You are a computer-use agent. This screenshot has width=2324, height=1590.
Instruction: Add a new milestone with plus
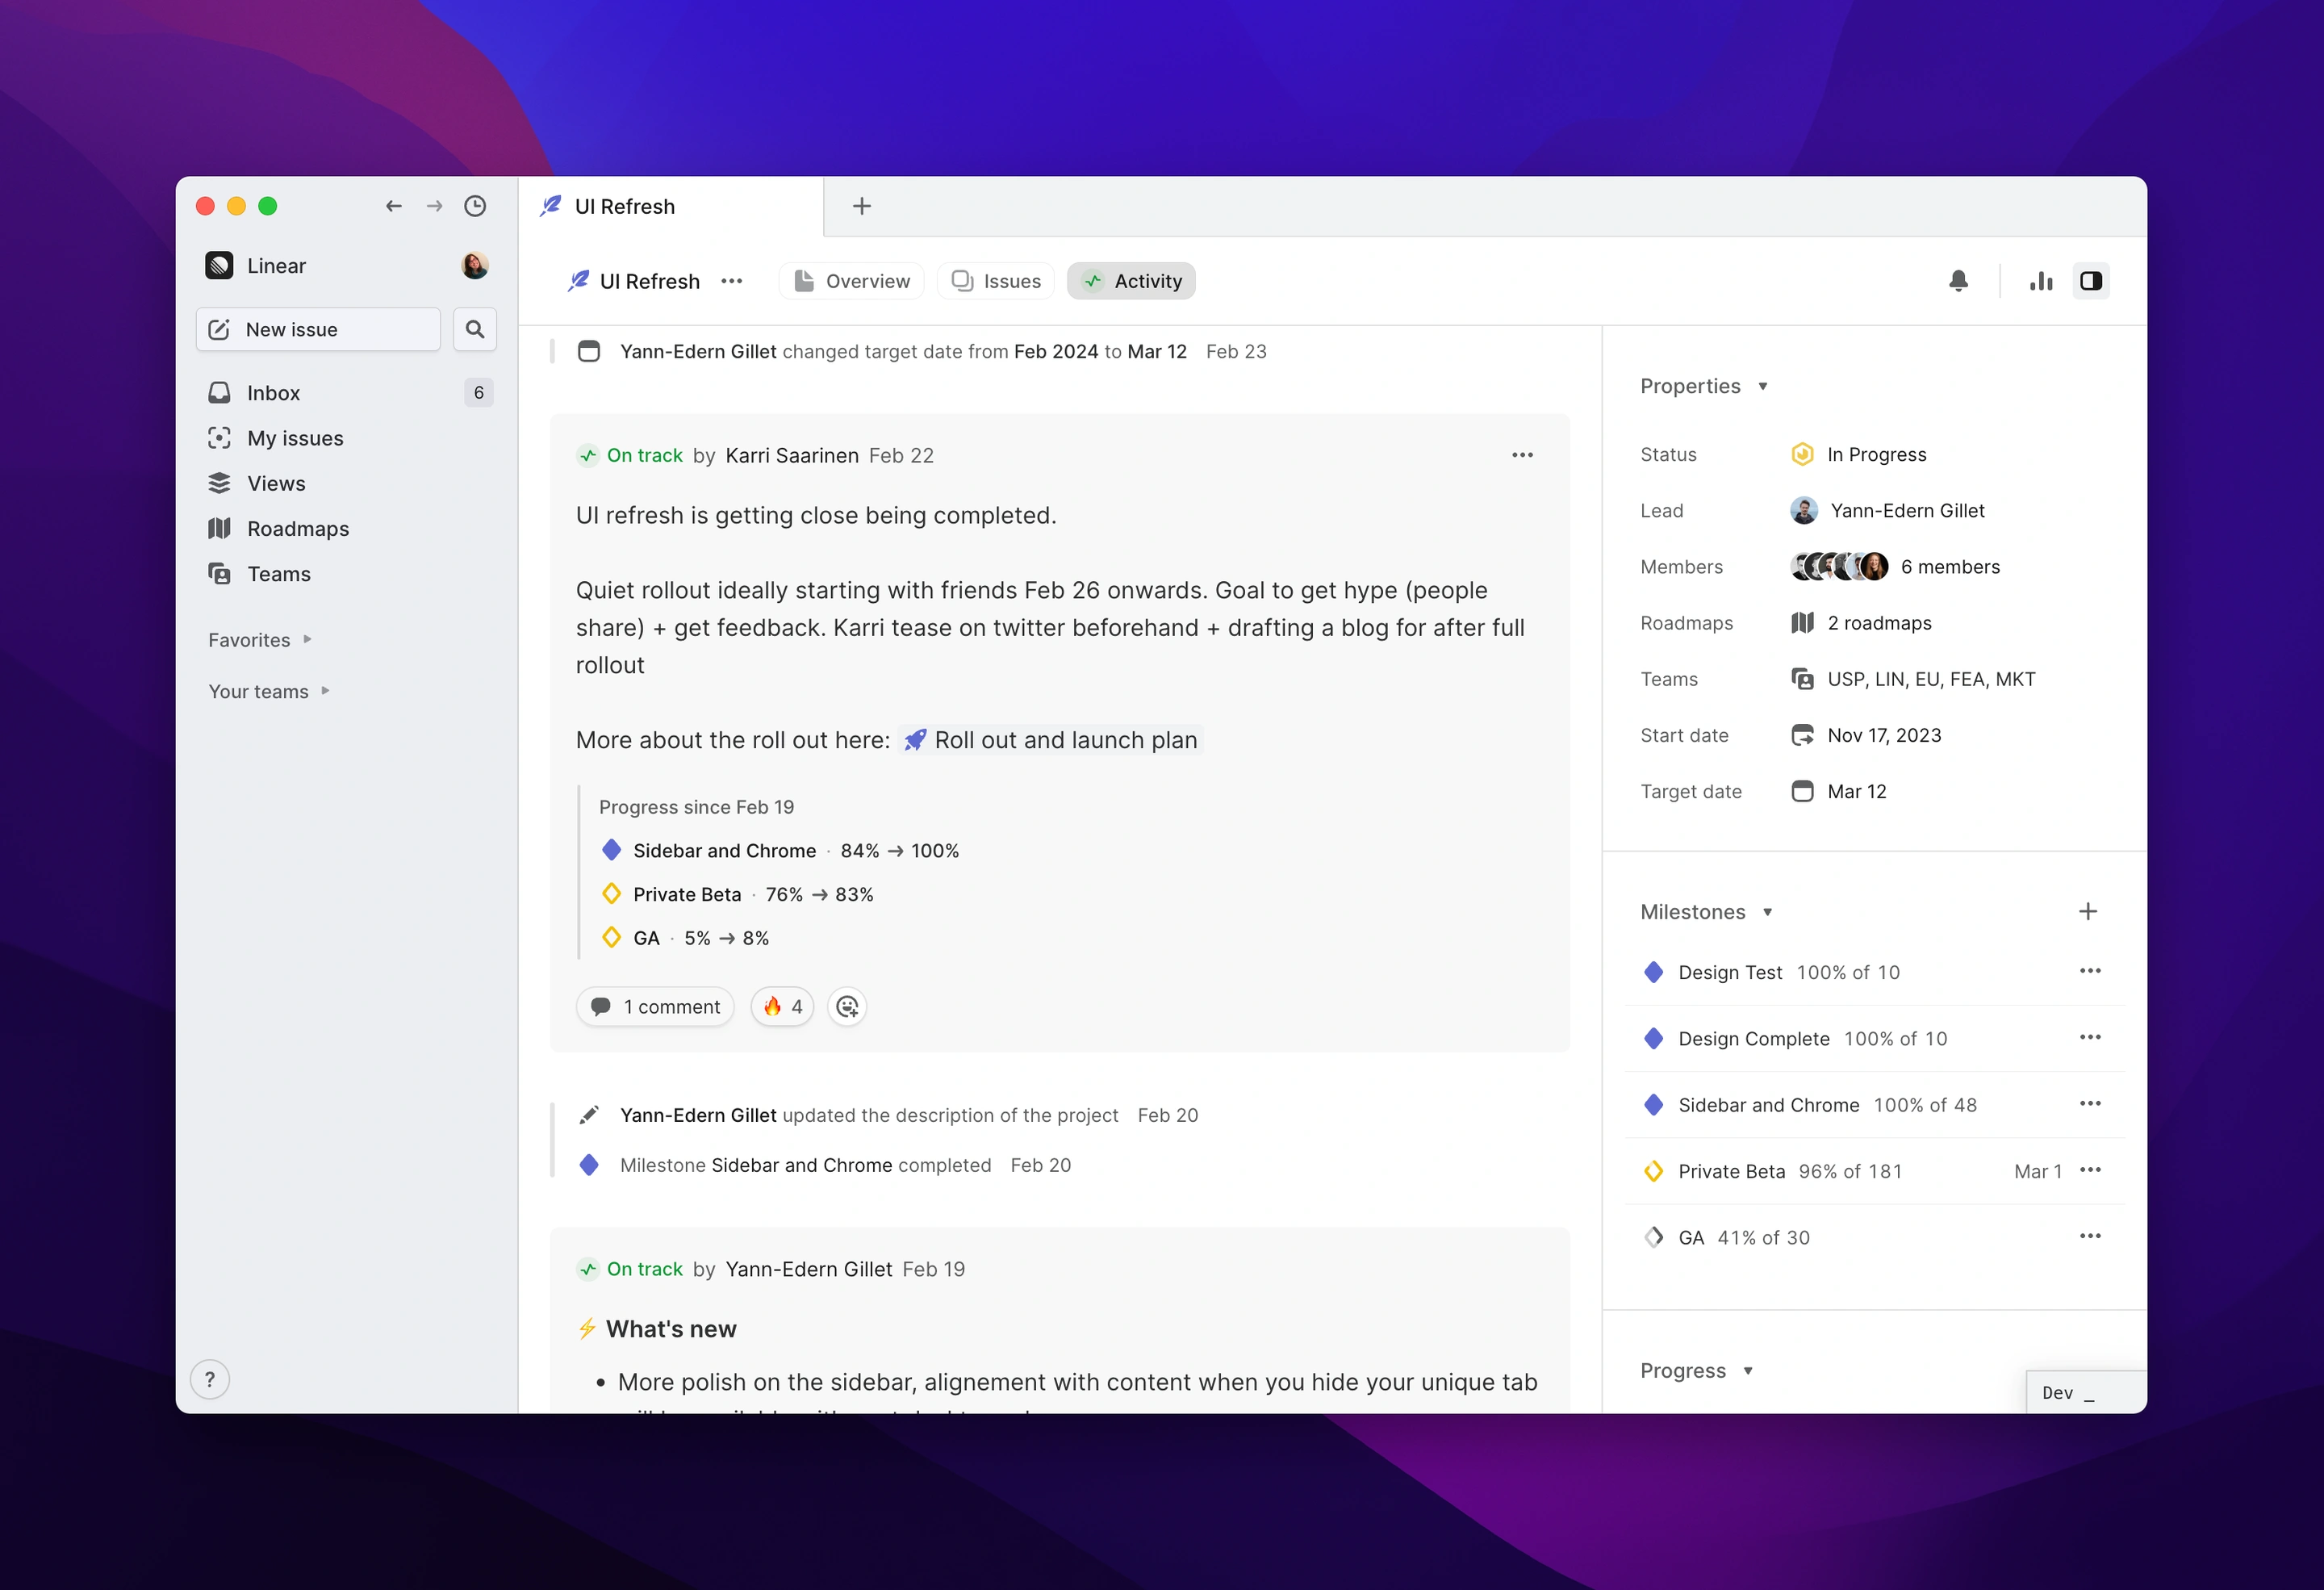(2088, 912)
